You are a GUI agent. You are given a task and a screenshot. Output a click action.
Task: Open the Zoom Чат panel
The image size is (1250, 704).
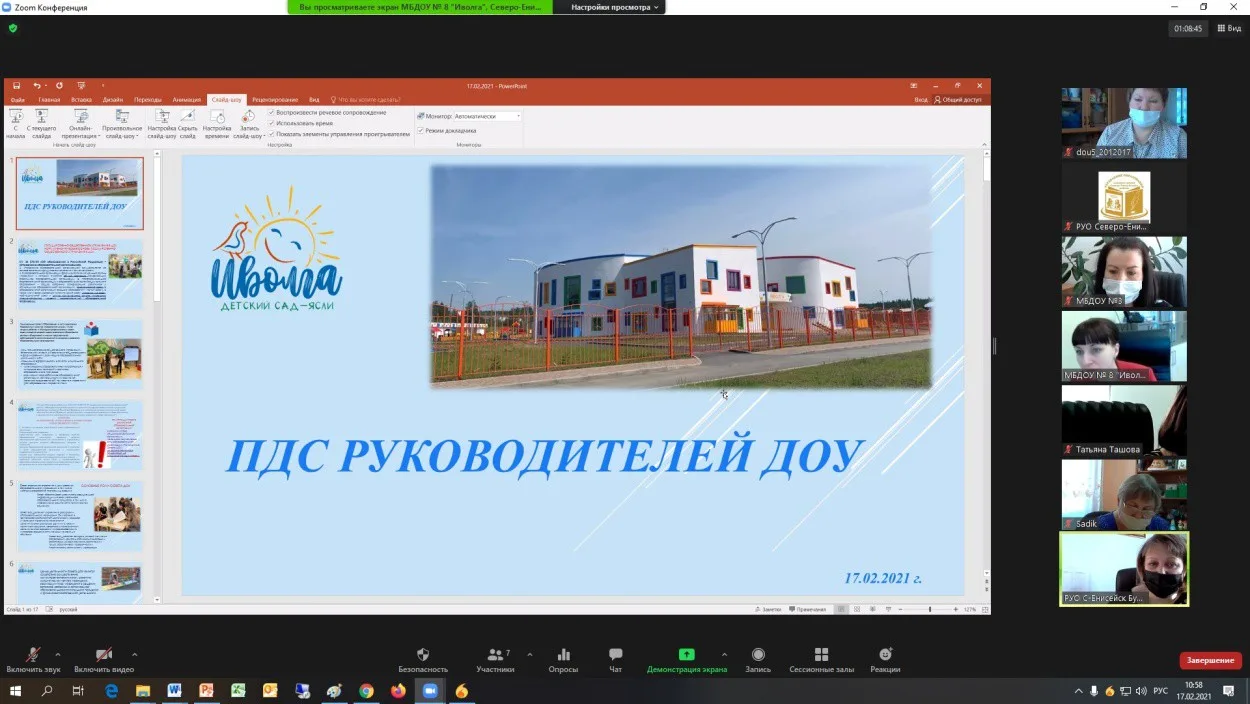pos(615,657)
